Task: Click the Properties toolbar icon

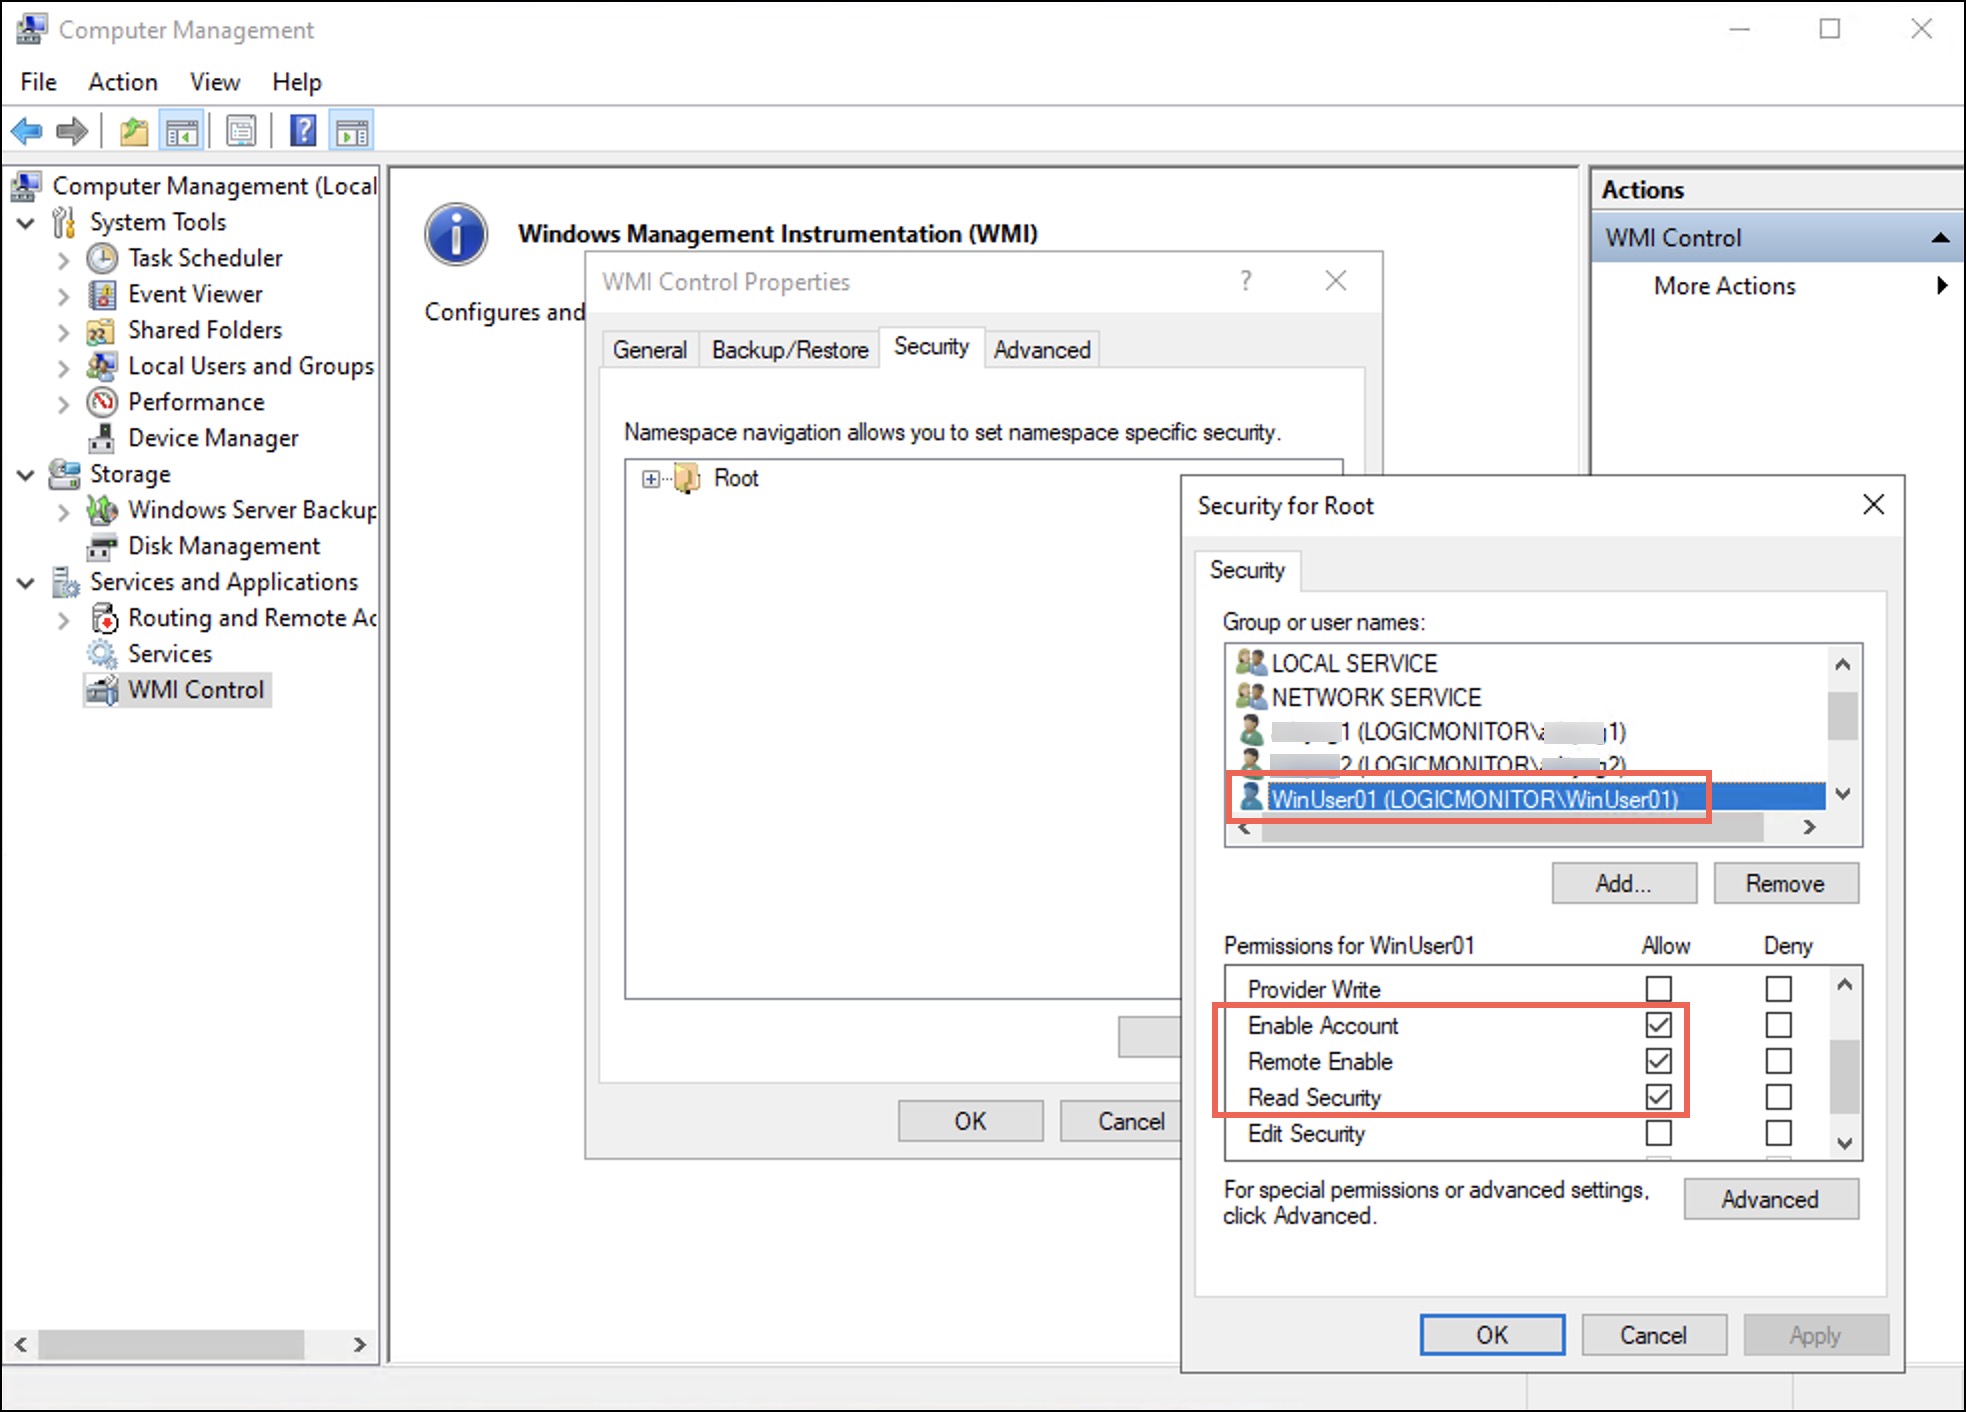Action: click(240, 130)
